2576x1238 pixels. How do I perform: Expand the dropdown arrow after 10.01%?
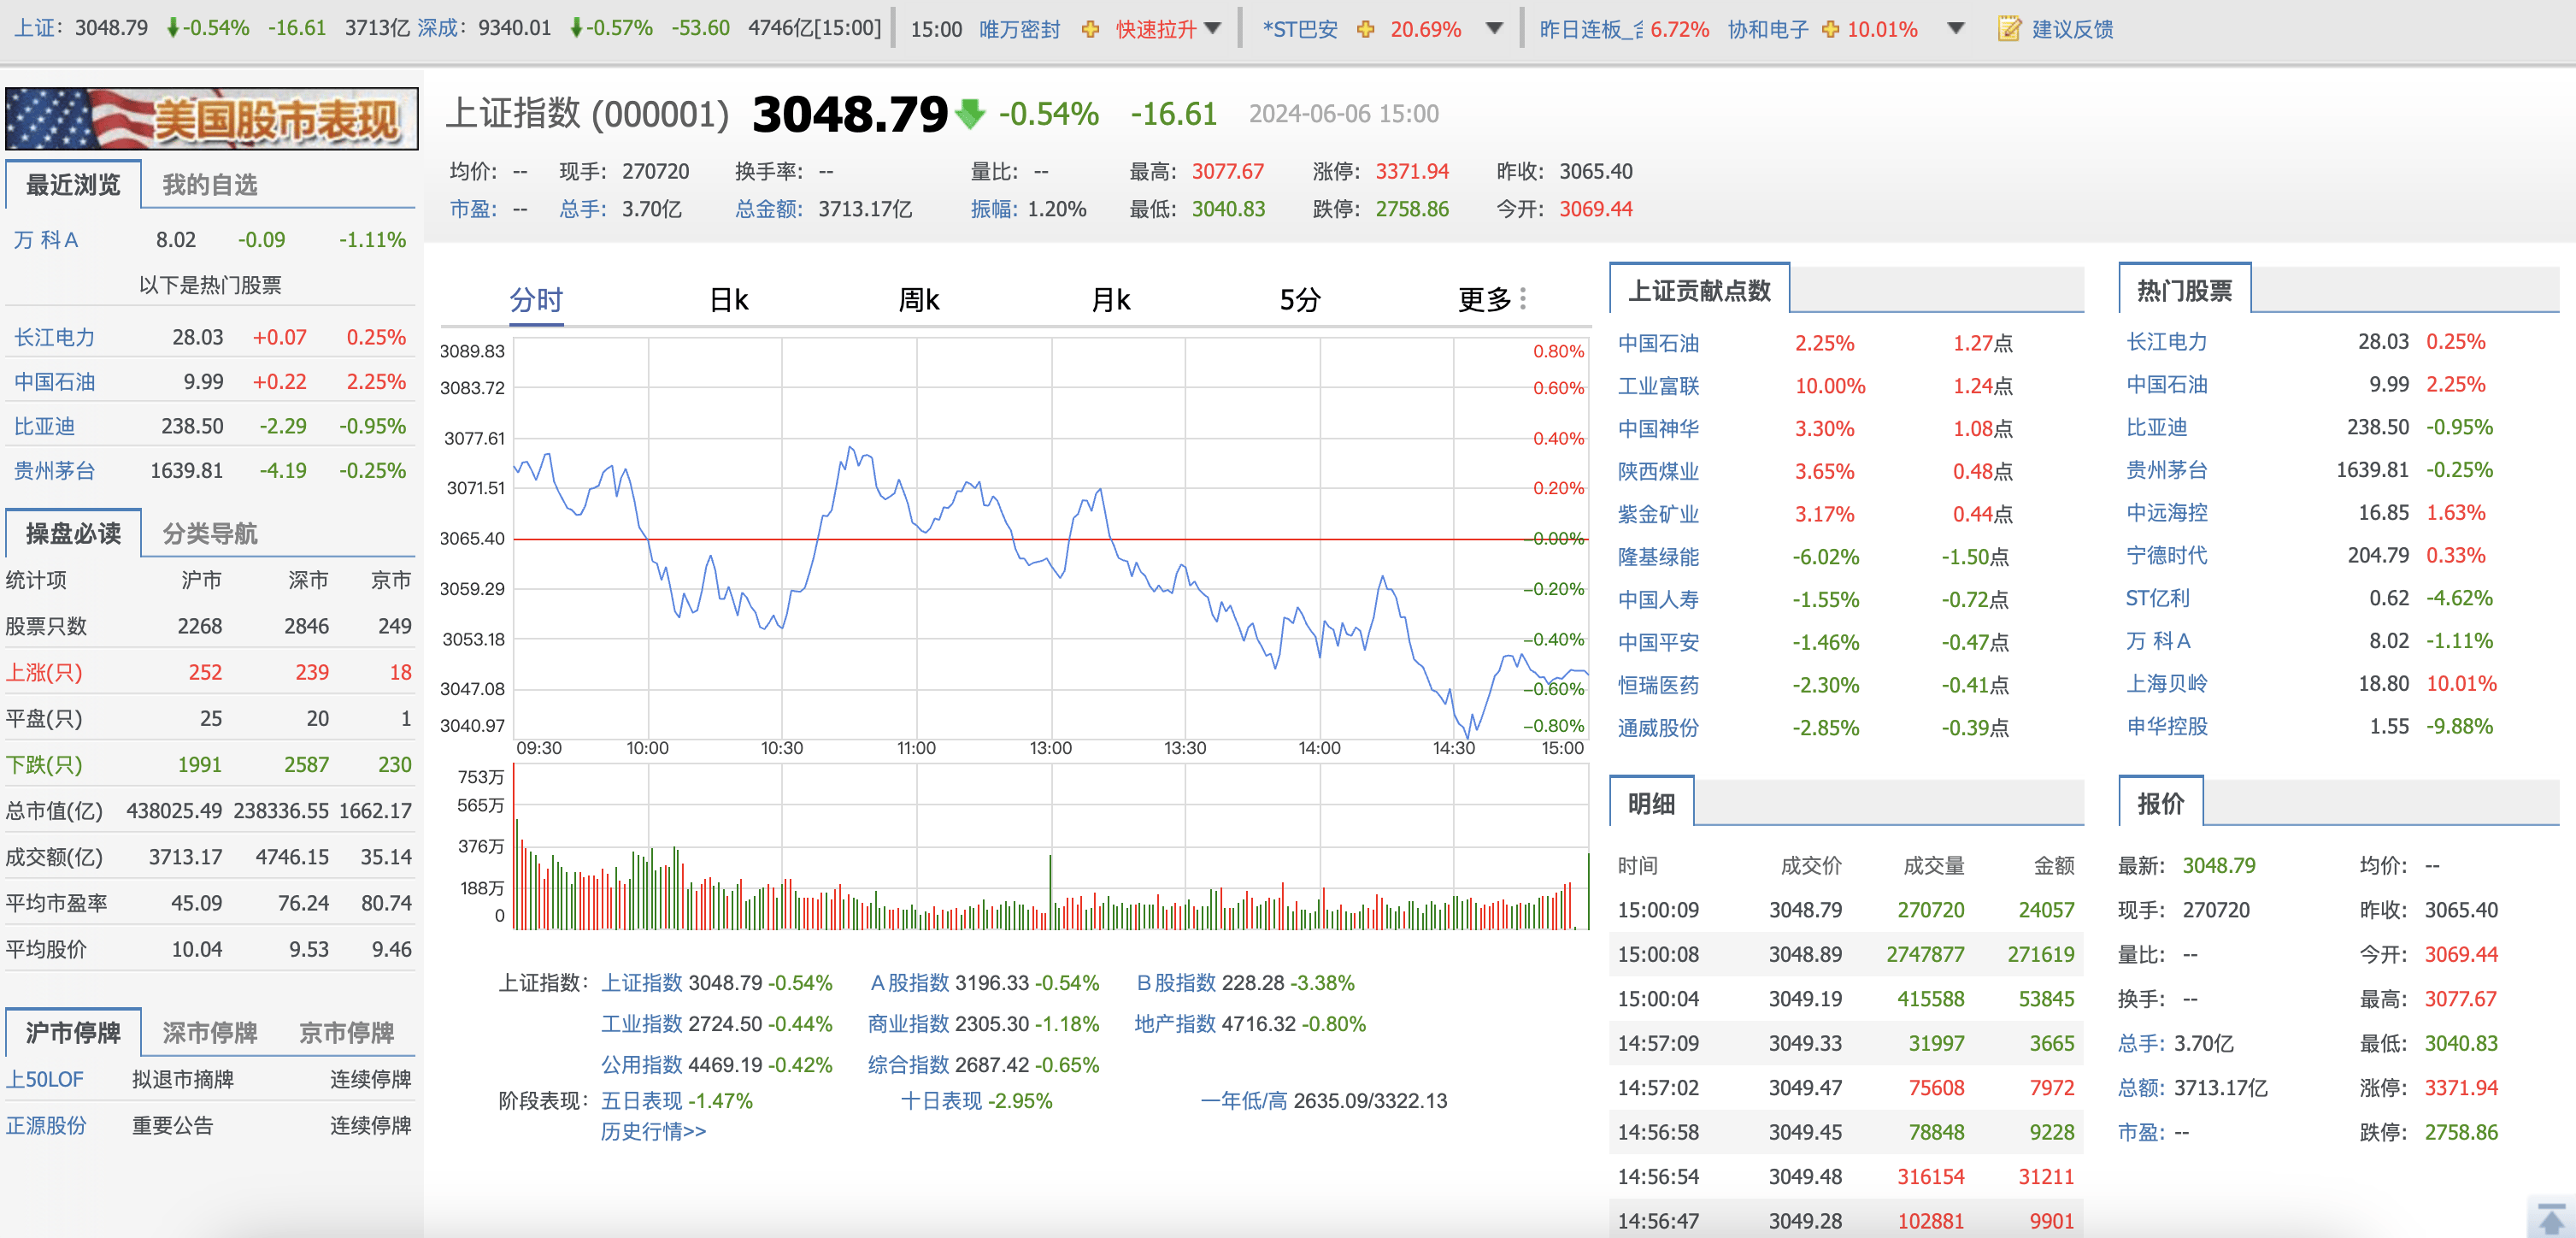[x=1956, y=28]
